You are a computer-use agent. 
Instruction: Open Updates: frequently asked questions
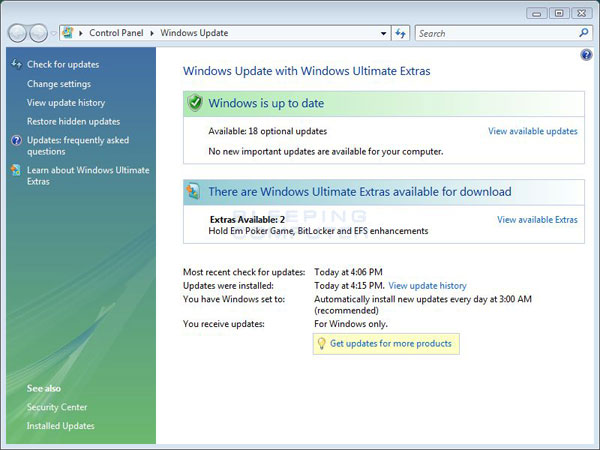(78, 146)
